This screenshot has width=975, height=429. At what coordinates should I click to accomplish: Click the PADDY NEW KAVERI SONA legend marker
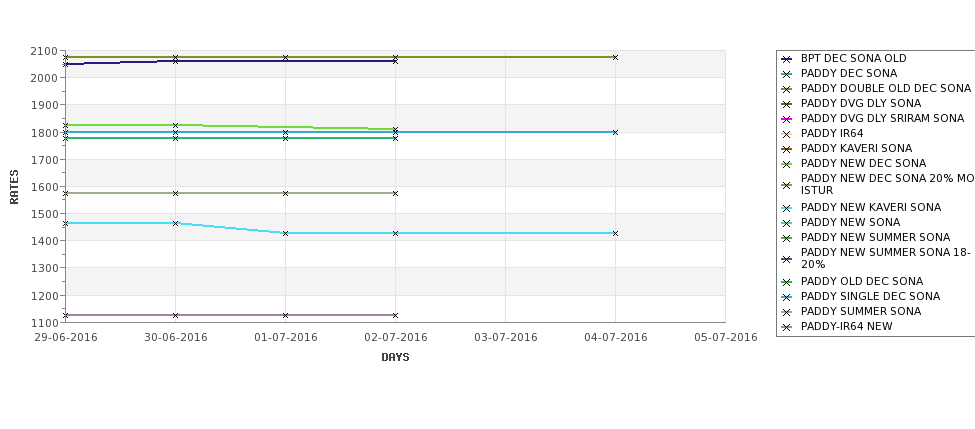(787, 208)
